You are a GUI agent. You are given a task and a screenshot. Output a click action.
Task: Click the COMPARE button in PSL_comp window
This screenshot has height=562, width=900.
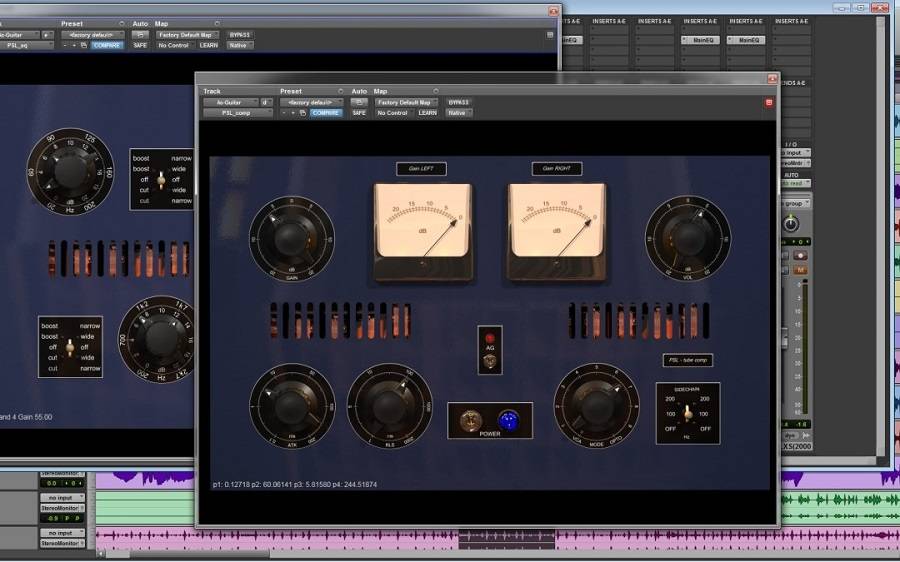tap(326, 113)
